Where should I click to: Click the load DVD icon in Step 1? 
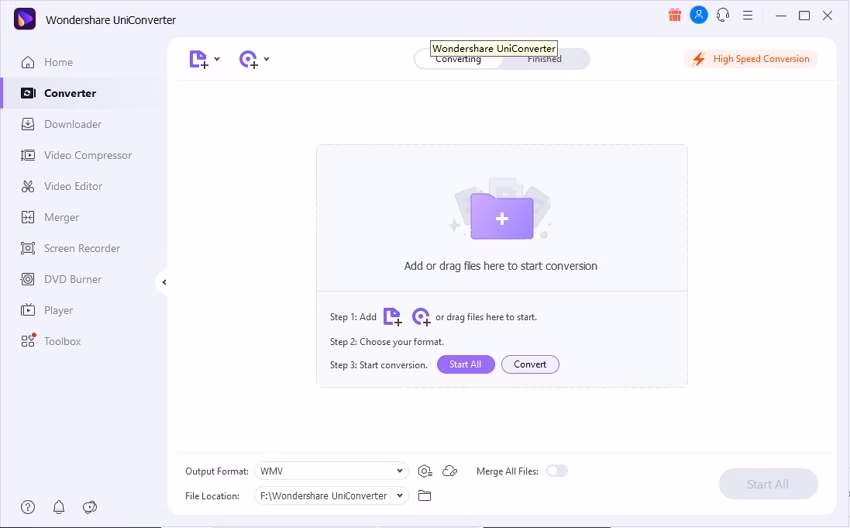(x=421, y=317)
